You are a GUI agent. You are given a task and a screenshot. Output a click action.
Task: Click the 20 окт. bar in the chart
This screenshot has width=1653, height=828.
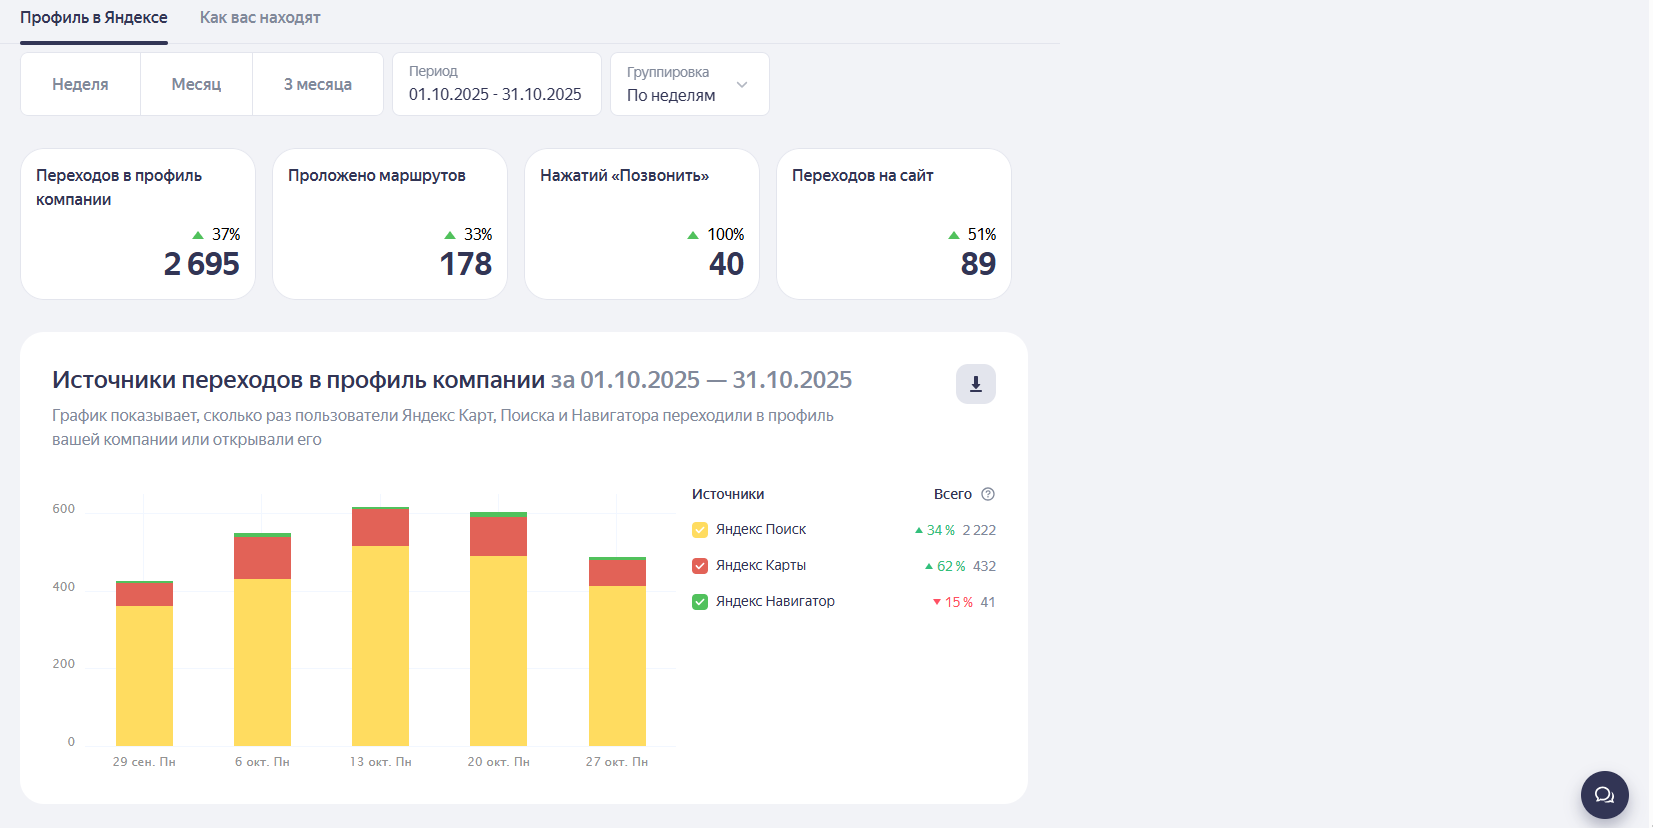pyautogui.click(x=498, y=629)
